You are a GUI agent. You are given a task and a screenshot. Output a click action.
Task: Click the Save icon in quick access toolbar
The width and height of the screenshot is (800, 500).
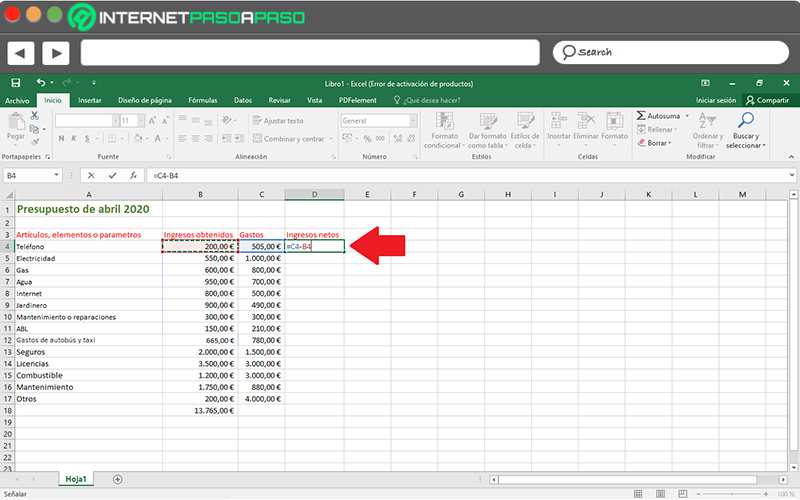16,83
